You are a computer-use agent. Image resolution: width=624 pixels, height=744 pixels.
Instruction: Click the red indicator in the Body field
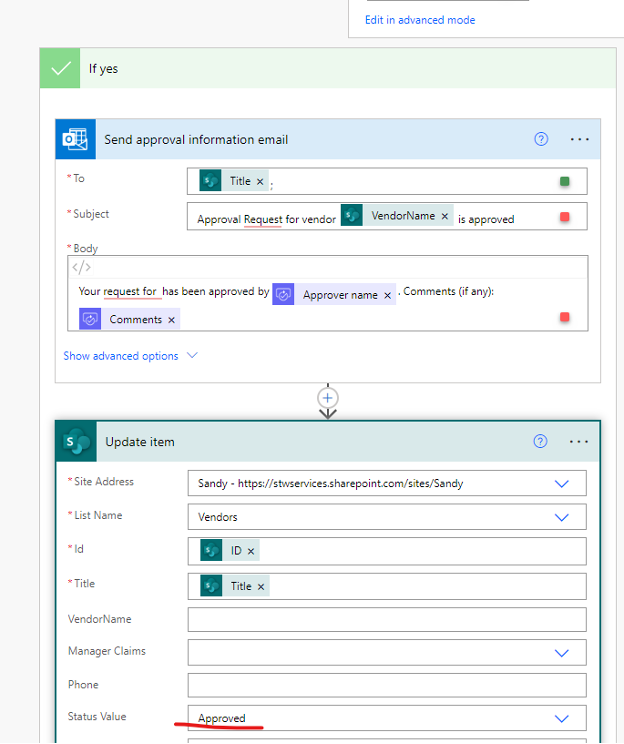point(564,316)
